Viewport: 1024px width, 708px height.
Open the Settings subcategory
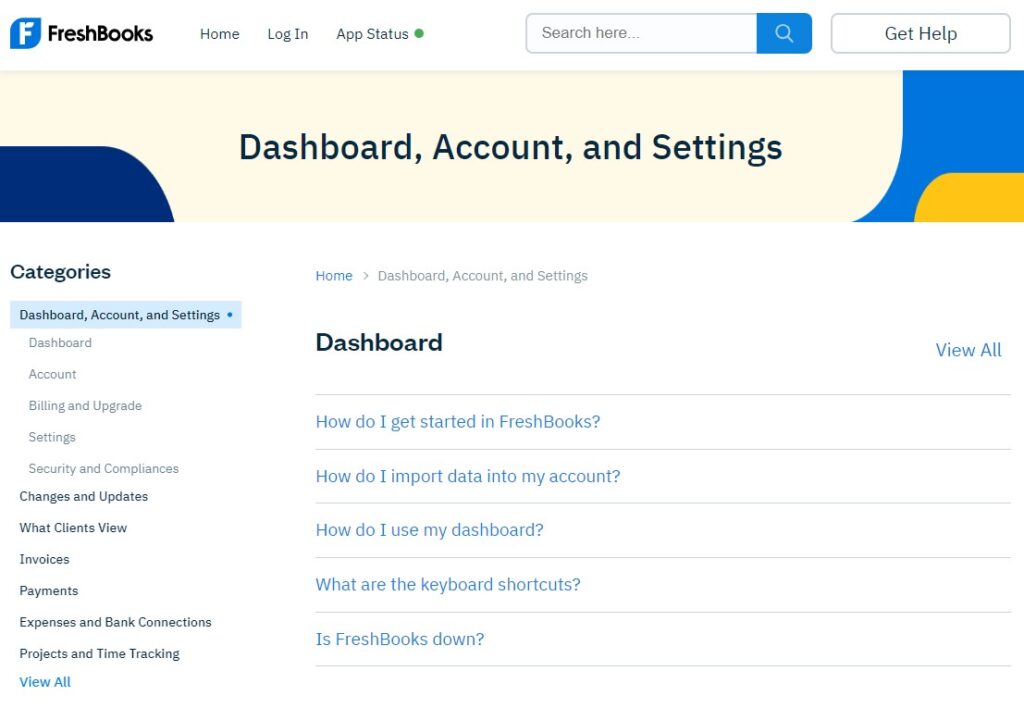pyautogui.click(x=52, y=437)
